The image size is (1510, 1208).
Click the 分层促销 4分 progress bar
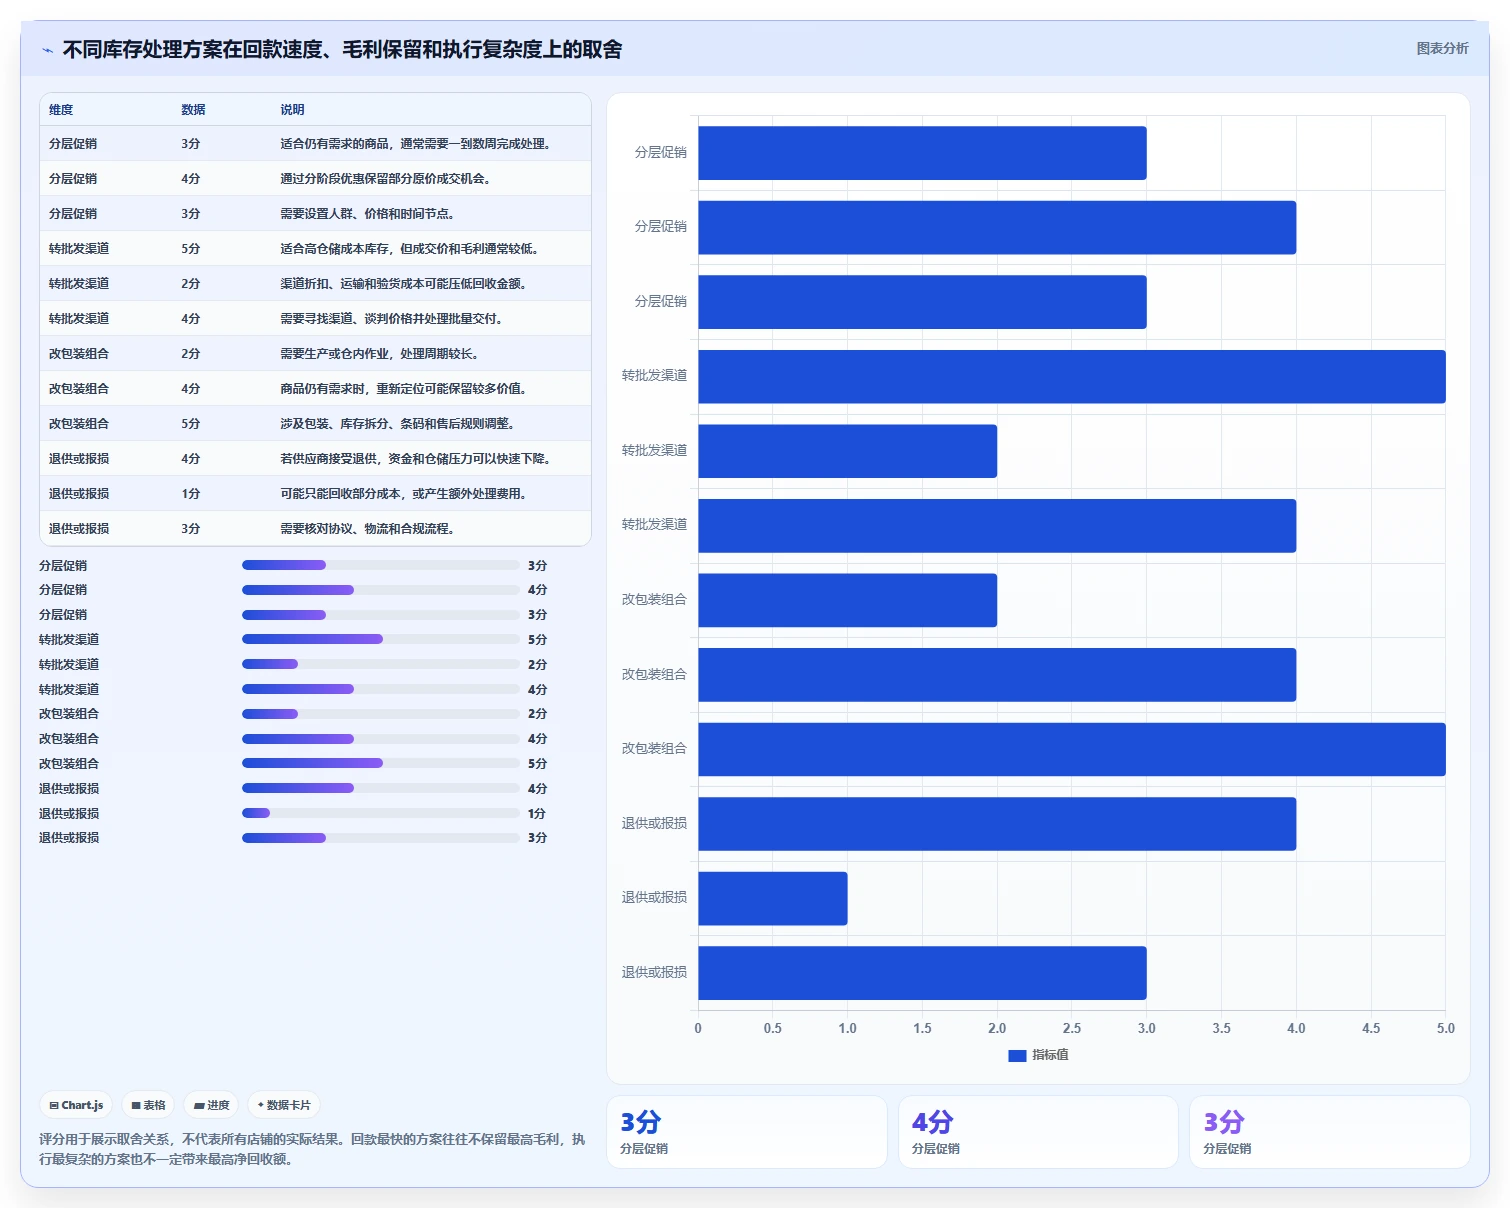click(x=380, y=590)
